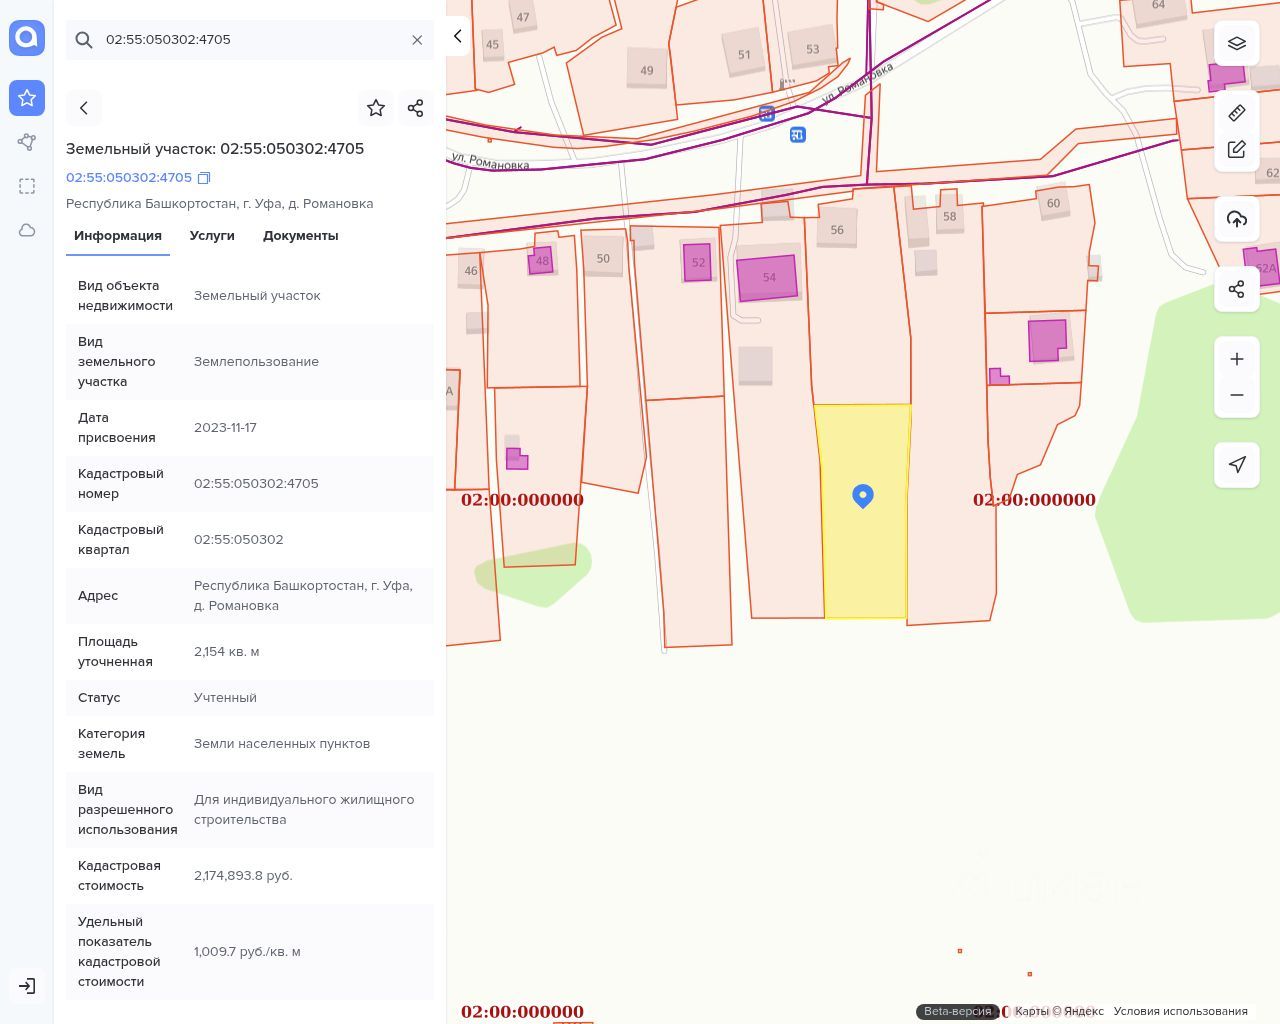Image resolution: width=1280 pixels, height=1024 pixels.
Task: Open link 02:55:050302:4705
Action: (129, 177)
